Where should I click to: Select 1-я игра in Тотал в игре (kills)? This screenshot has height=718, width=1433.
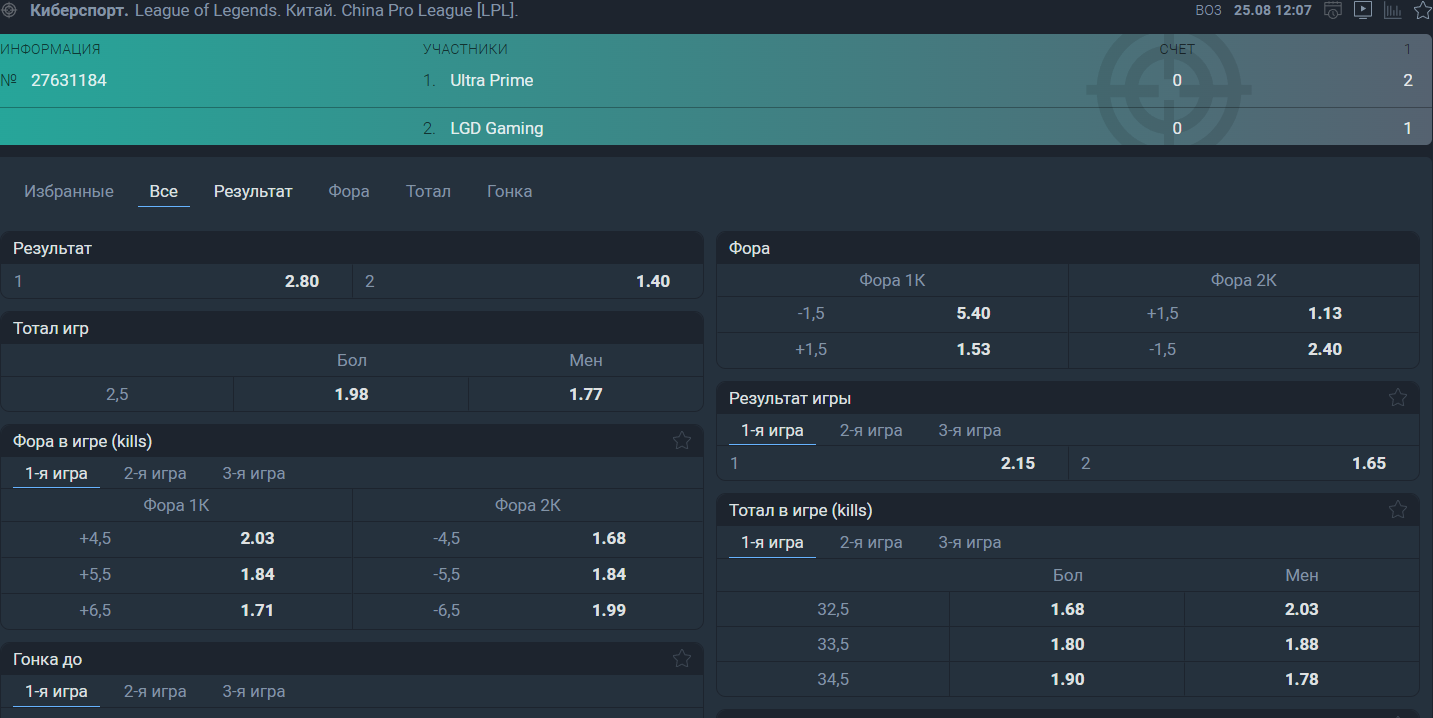[772, 542]
